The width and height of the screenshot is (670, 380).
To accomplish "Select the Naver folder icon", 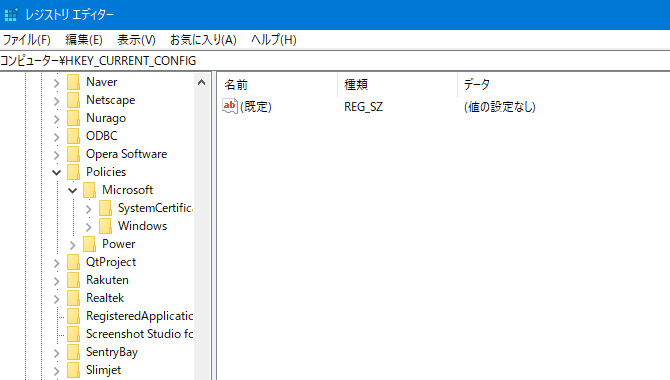I will [x=73, y=82].
